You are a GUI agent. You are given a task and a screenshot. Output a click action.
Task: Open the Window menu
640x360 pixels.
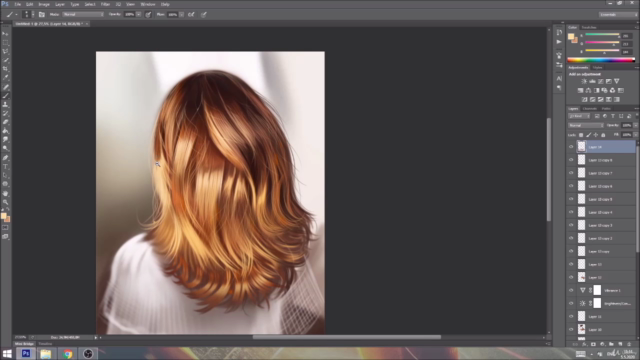coord(148,4)
